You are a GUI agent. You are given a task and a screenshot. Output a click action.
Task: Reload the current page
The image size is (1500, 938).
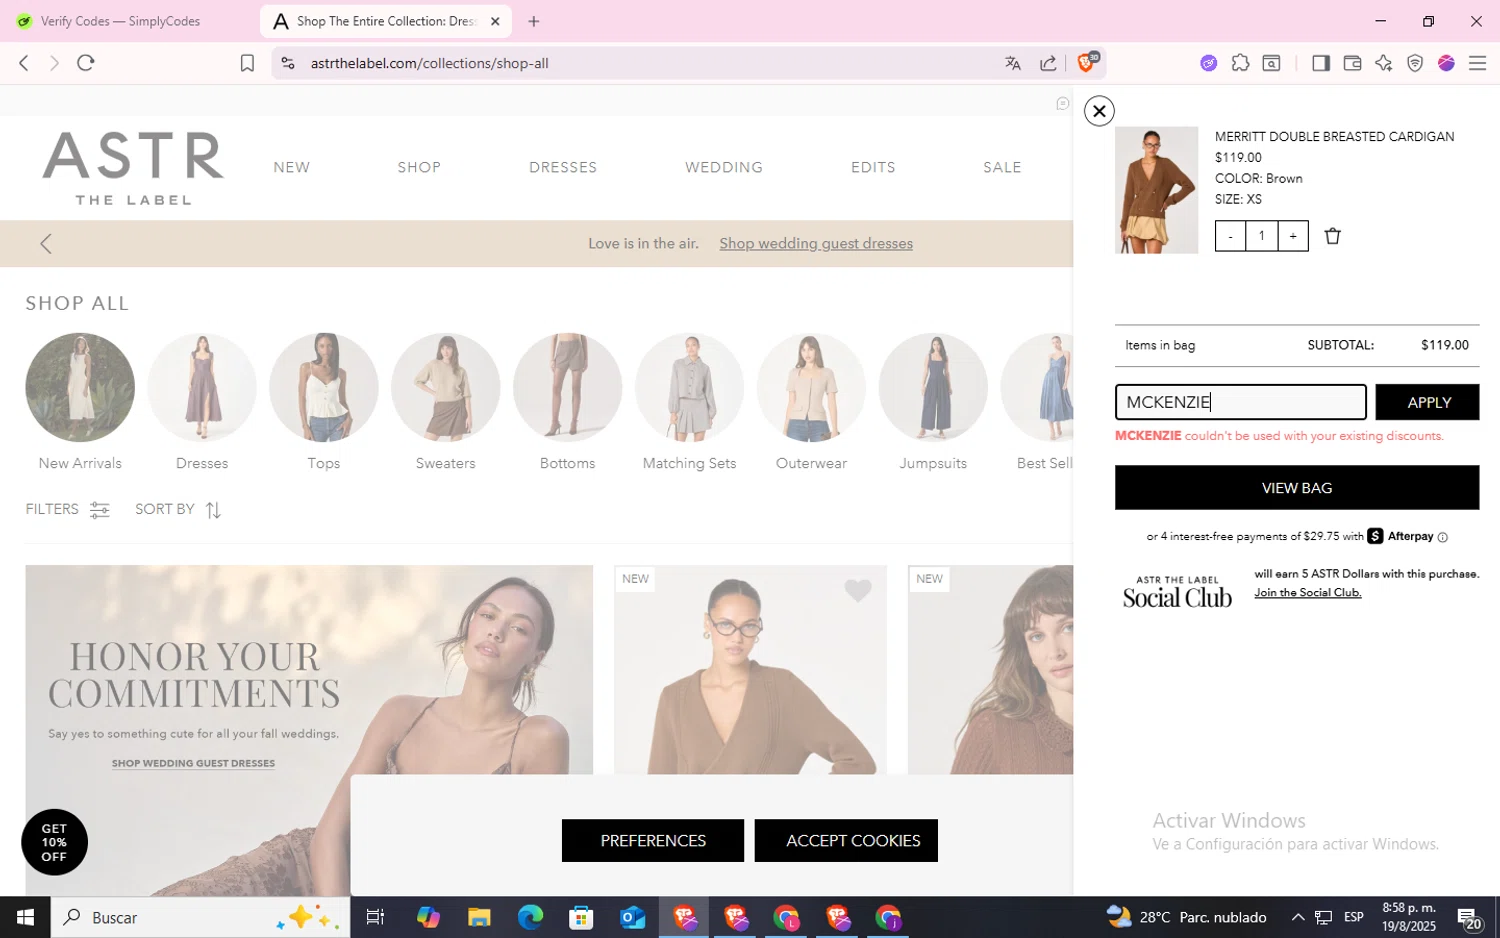coord(86,63)
